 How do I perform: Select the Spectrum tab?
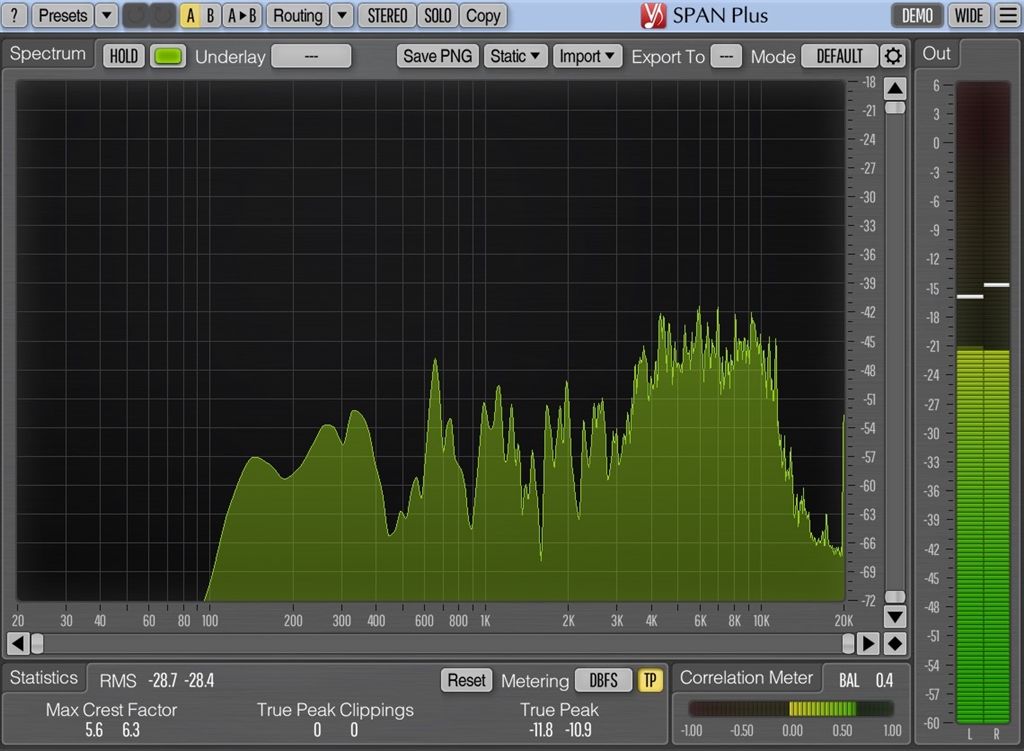pyautogui.click(x=47, y=54)
